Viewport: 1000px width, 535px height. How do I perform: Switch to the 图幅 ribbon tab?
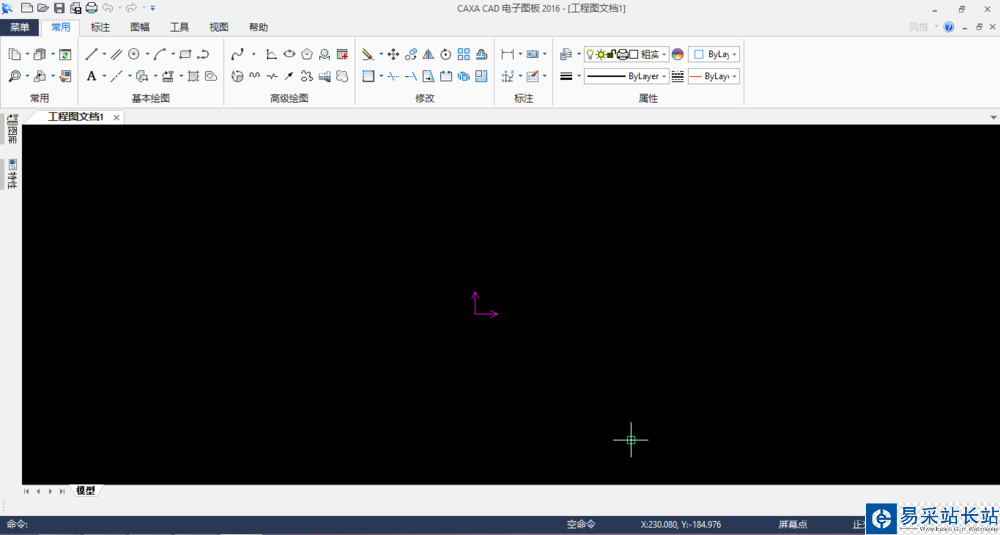pos(140,27)
